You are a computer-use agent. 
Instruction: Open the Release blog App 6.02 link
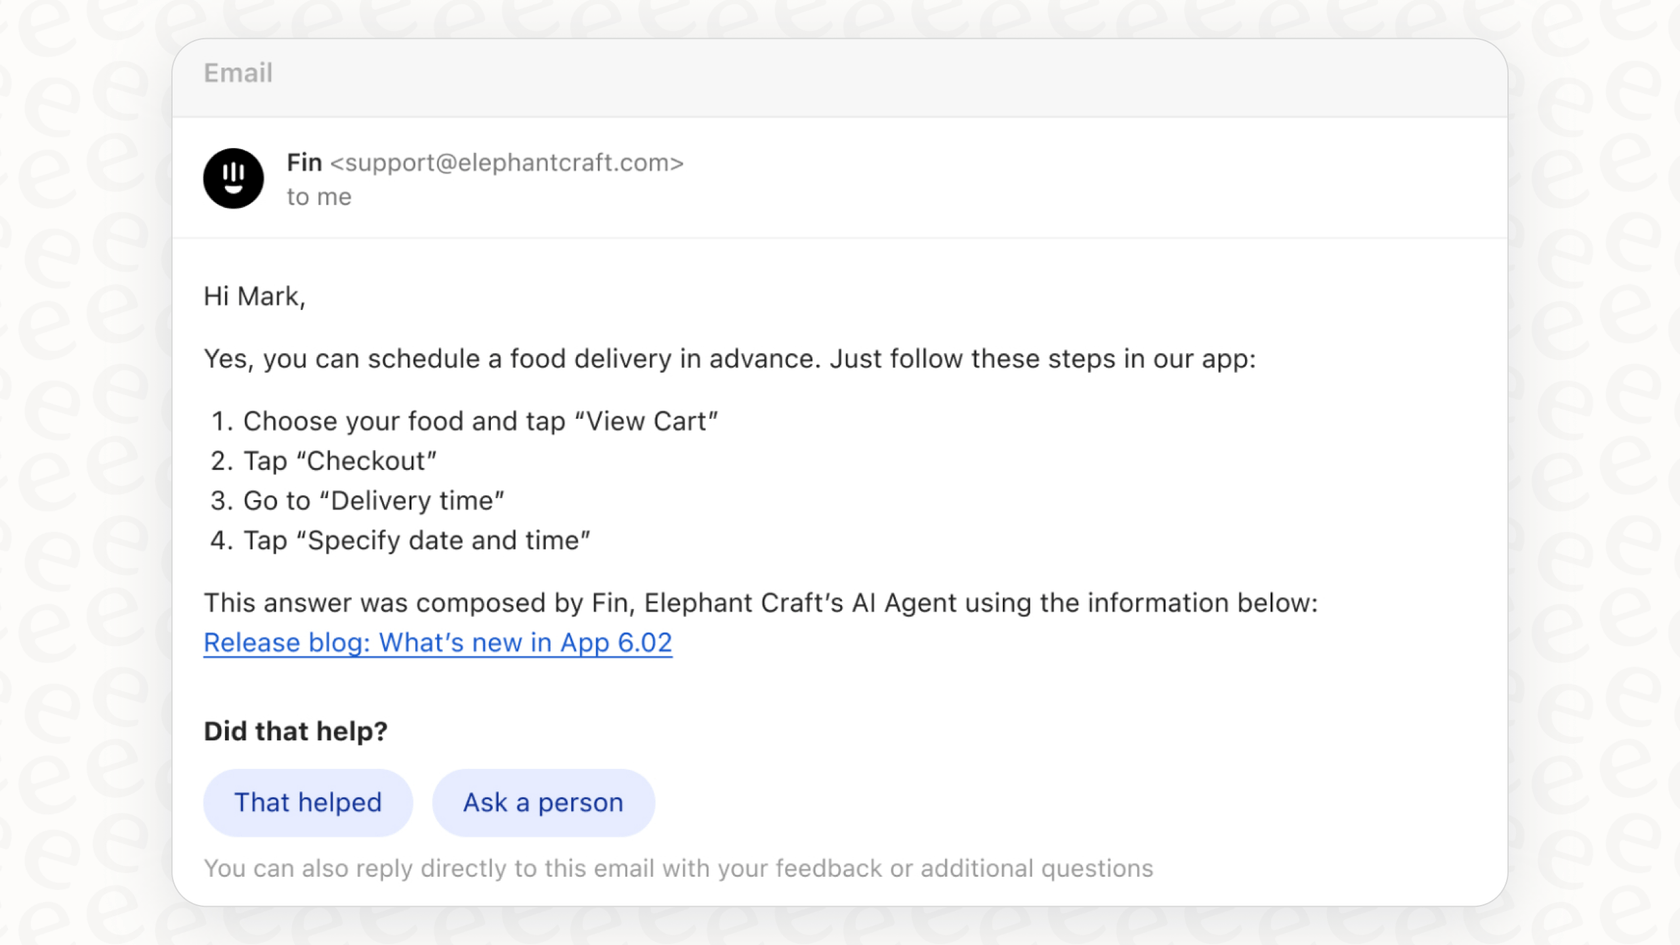point(438,643)
